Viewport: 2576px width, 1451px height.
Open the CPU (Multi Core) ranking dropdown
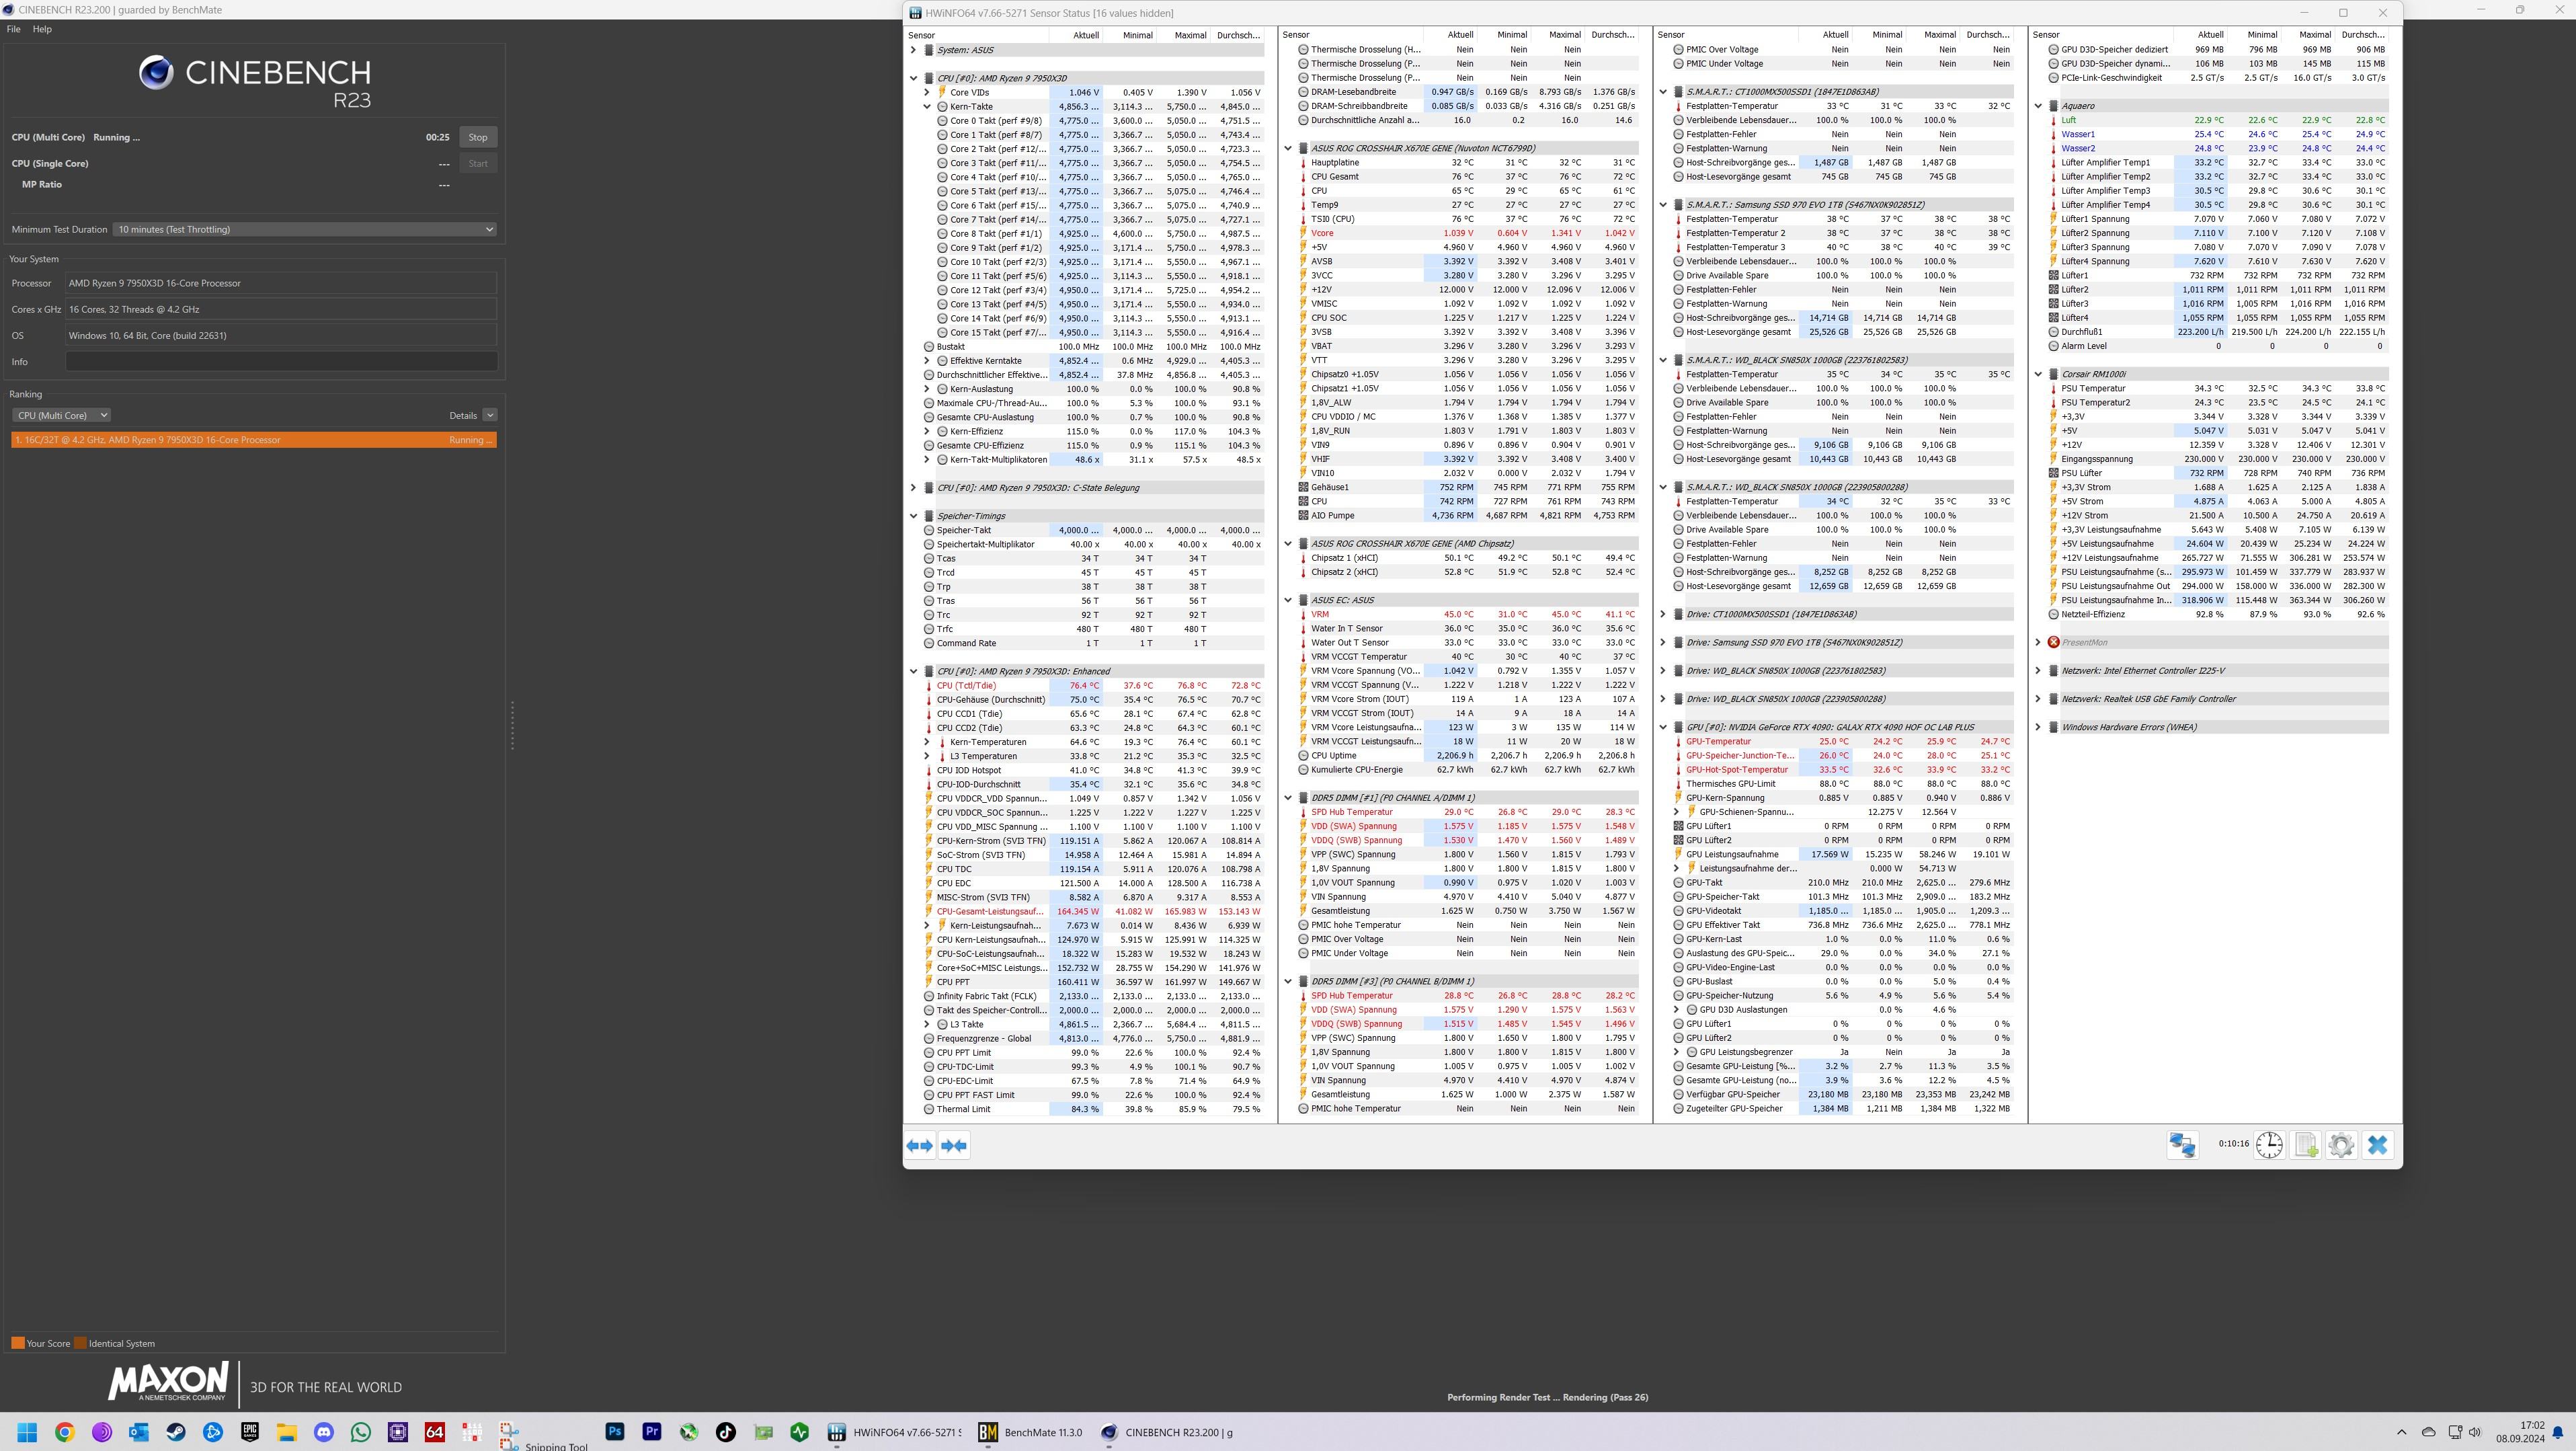click(61, 415)
